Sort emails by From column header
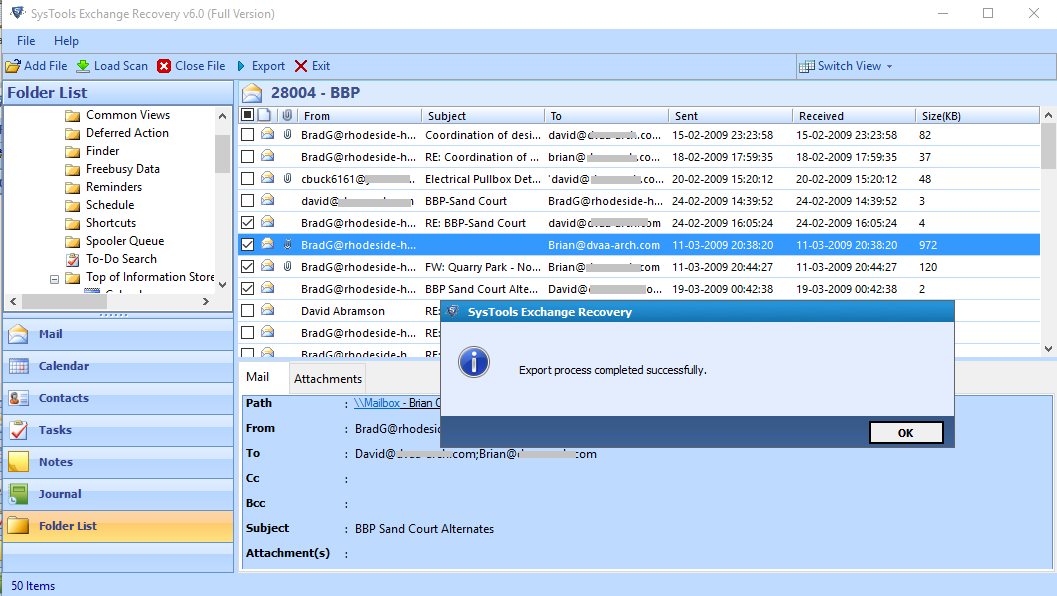 [x=359, y=116]
